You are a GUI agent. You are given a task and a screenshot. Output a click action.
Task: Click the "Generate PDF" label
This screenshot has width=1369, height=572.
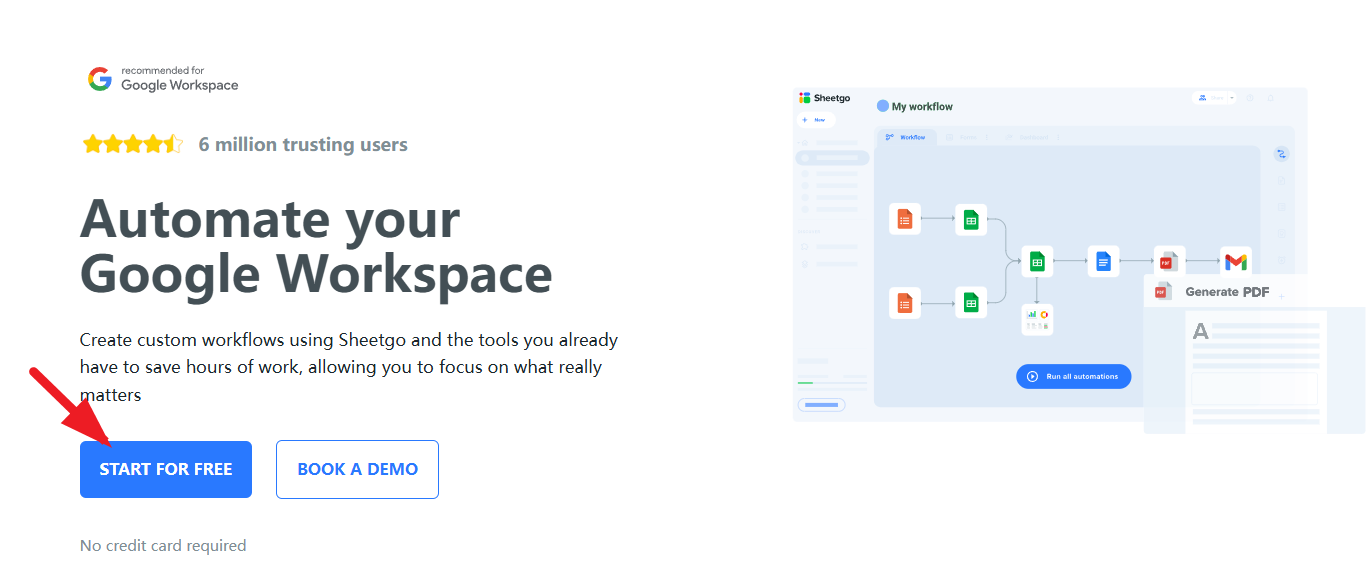click(1227, 292)
